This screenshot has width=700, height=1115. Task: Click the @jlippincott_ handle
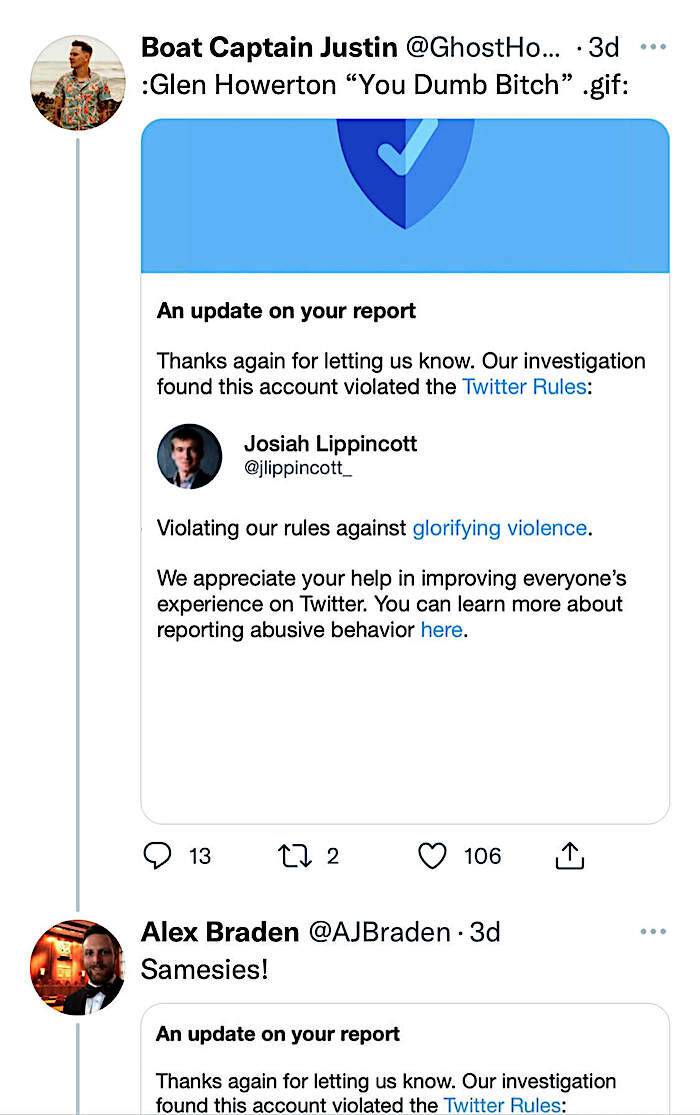(298, 468)
